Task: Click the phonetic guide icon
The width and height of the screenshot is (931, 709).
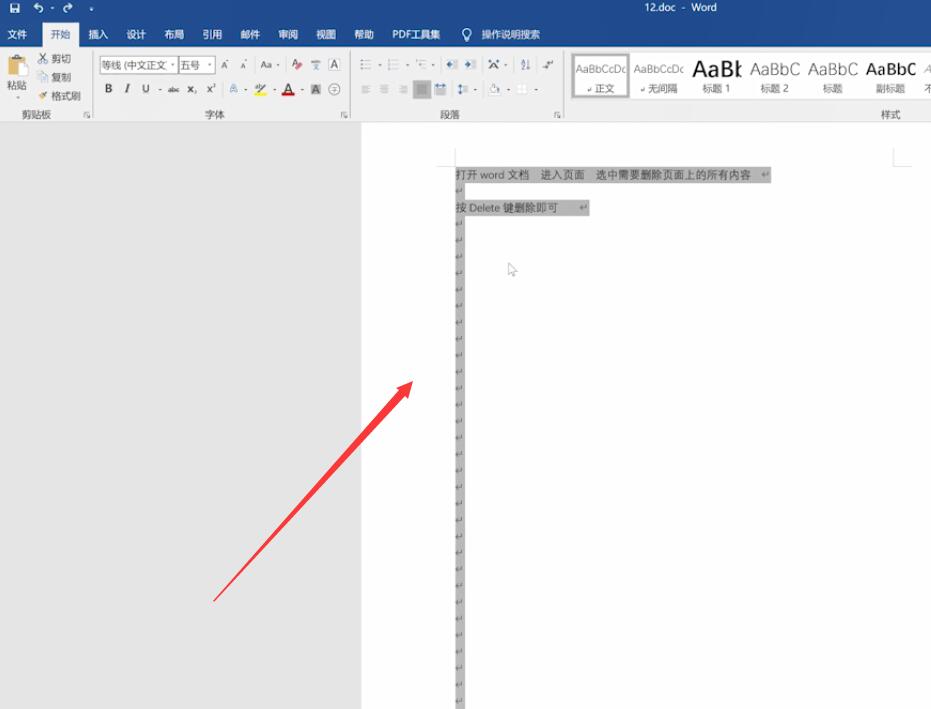Action: pos(315,65)
